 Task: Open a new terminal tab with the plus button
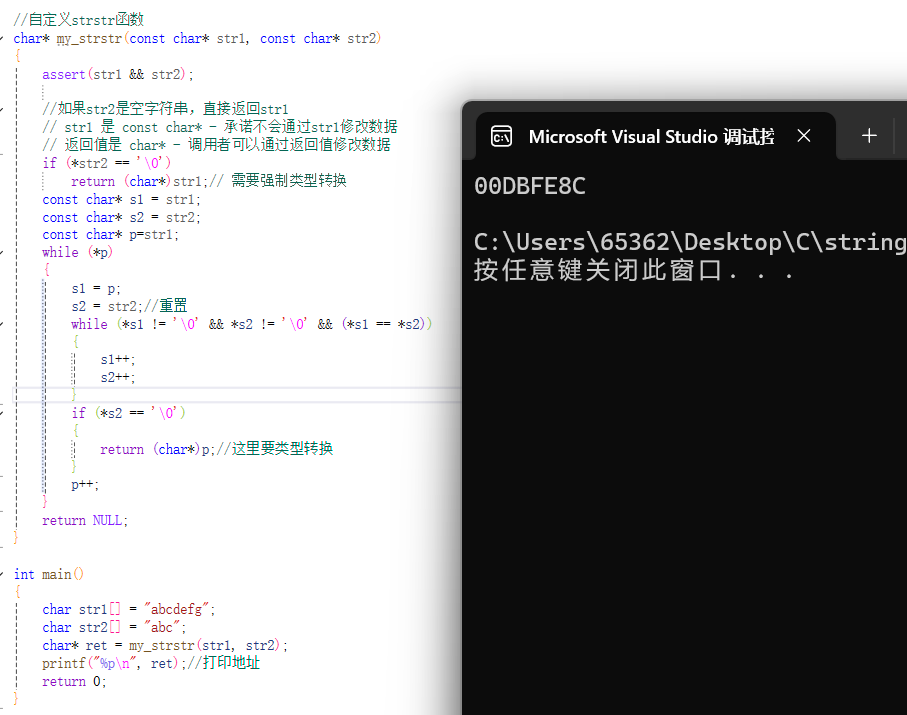pos(868,135)
